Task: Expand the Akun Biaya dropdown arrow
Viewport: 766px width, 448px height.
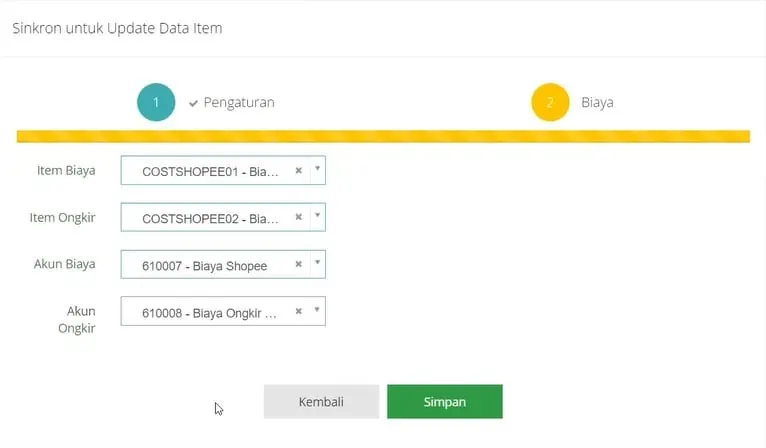Action: pos(318,263)
